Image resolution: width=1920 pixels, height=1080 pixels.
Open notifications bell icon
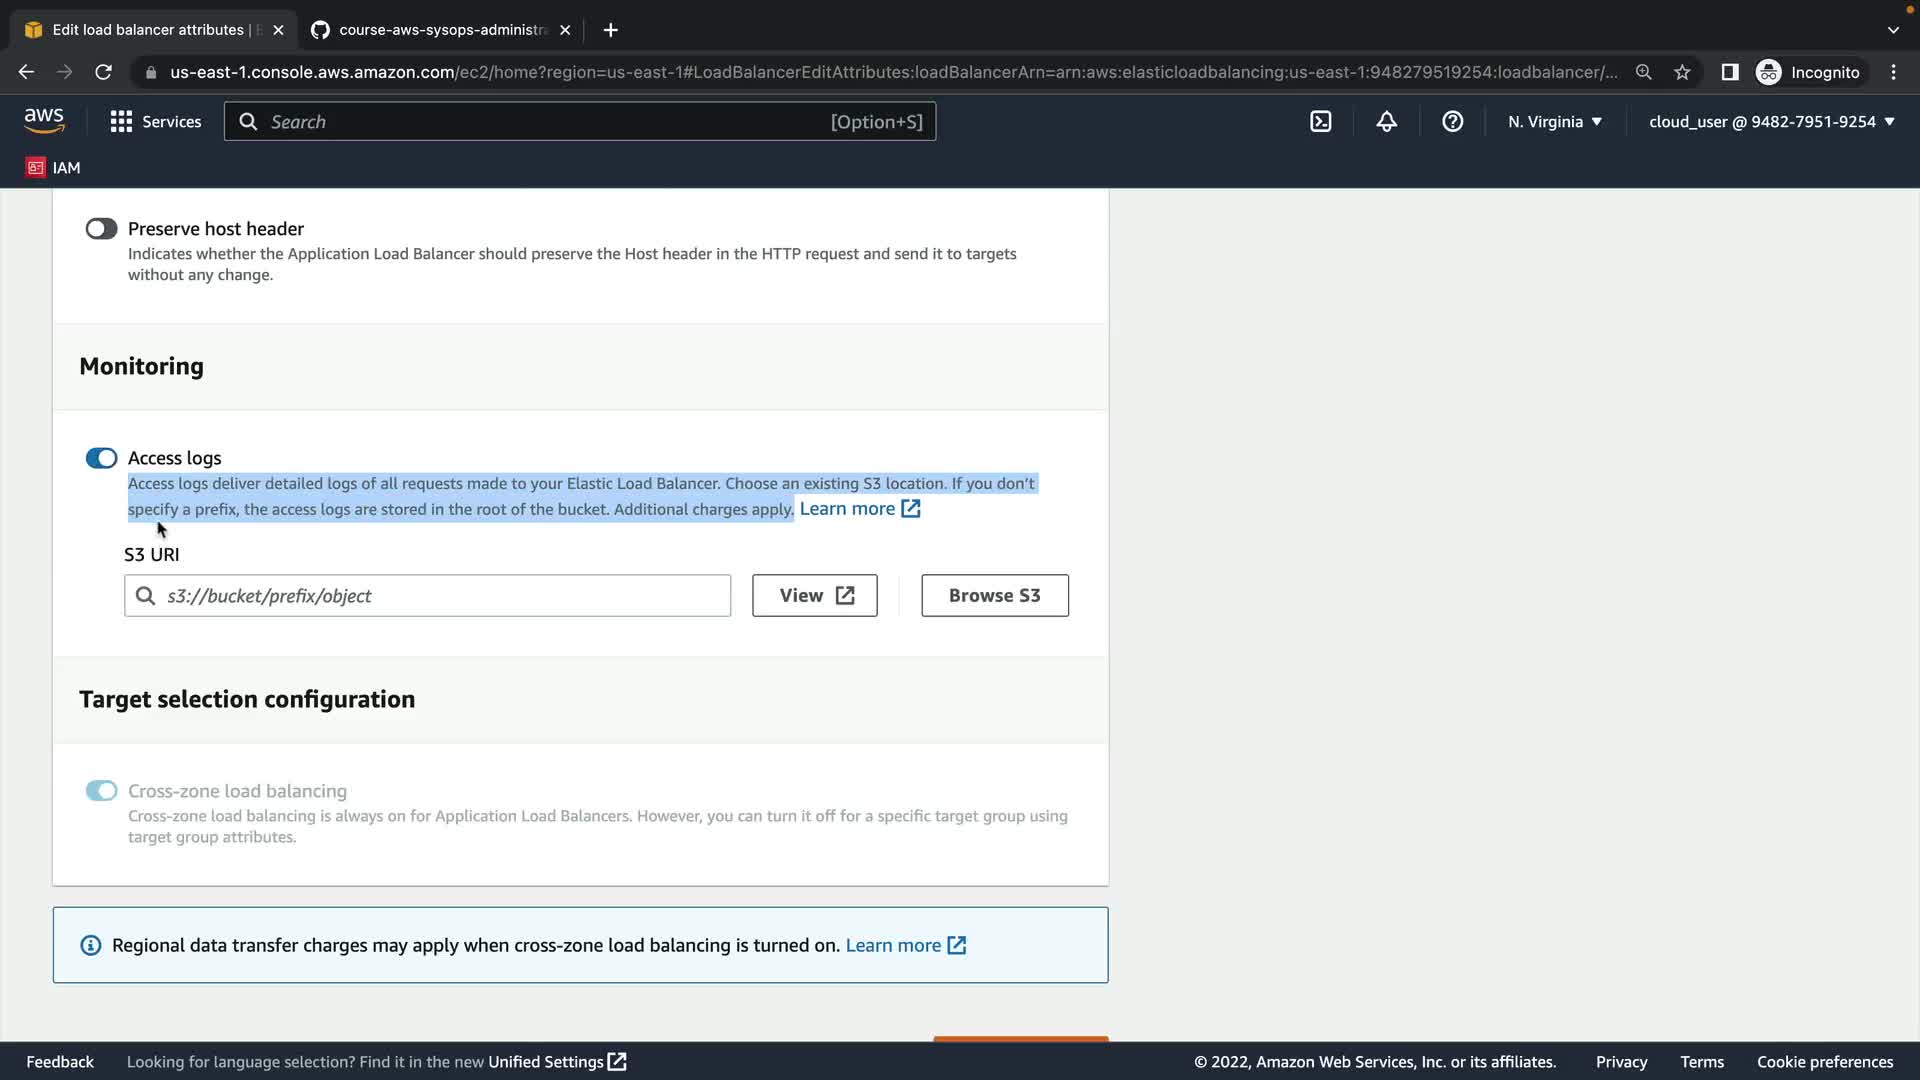point(1386,121)
